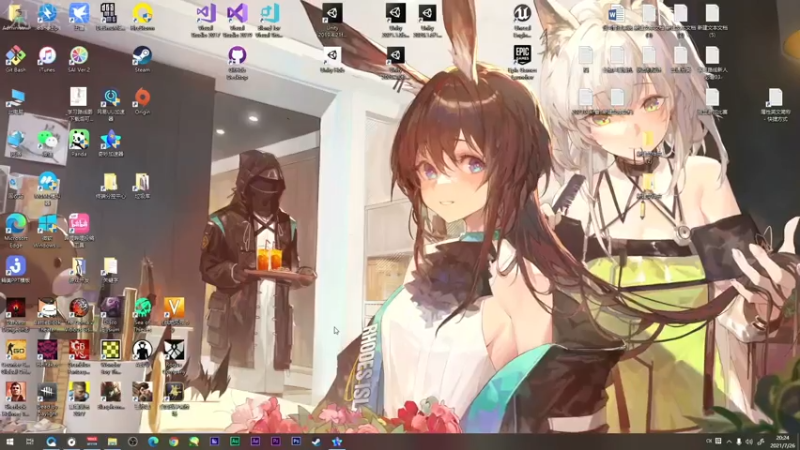The width and height of the screenshot is (800, 450).
Task: Open Steam from the taskbar
Action: (316, 442)
